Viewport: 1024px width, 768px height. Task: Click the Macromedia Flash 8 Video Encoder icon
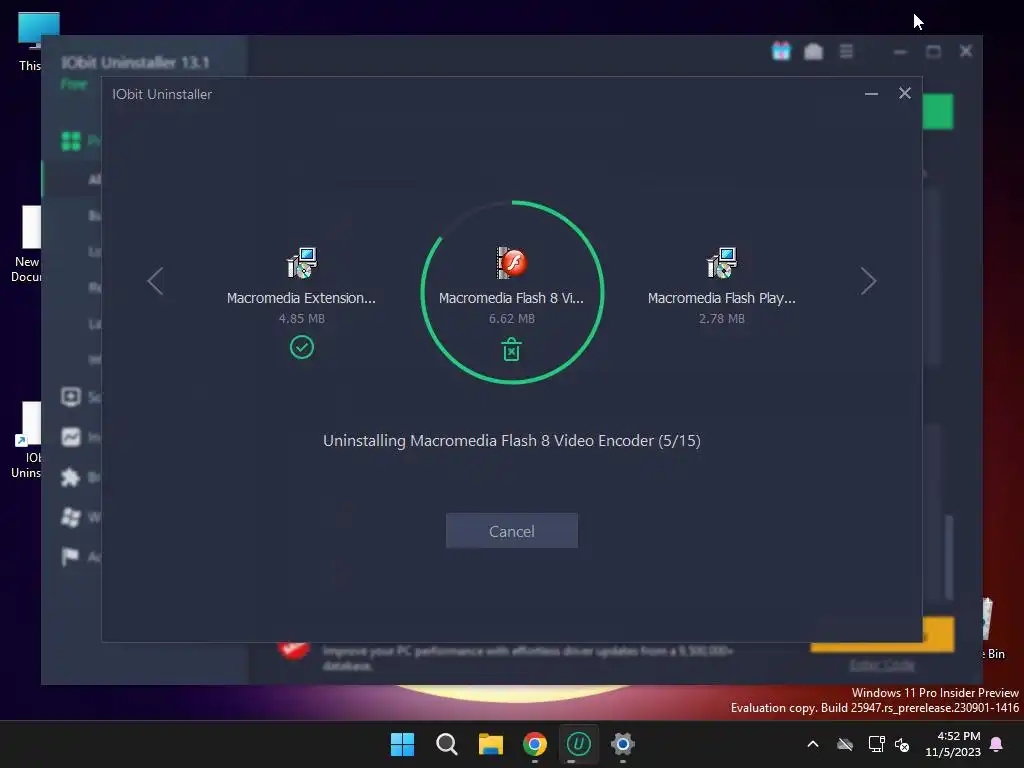click(x=511, y=263)
